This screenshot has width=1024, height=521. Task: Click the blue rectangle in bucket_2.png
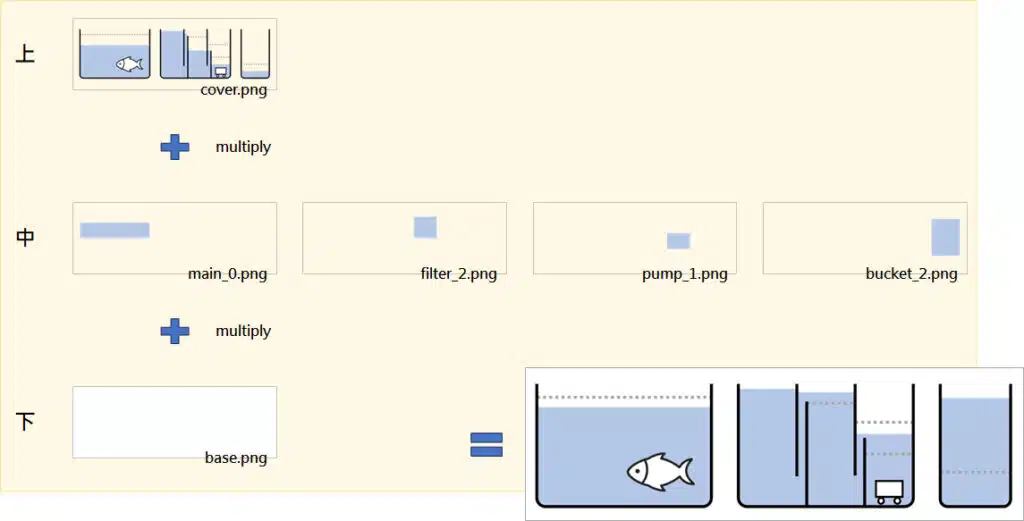[x=945, y=237]
